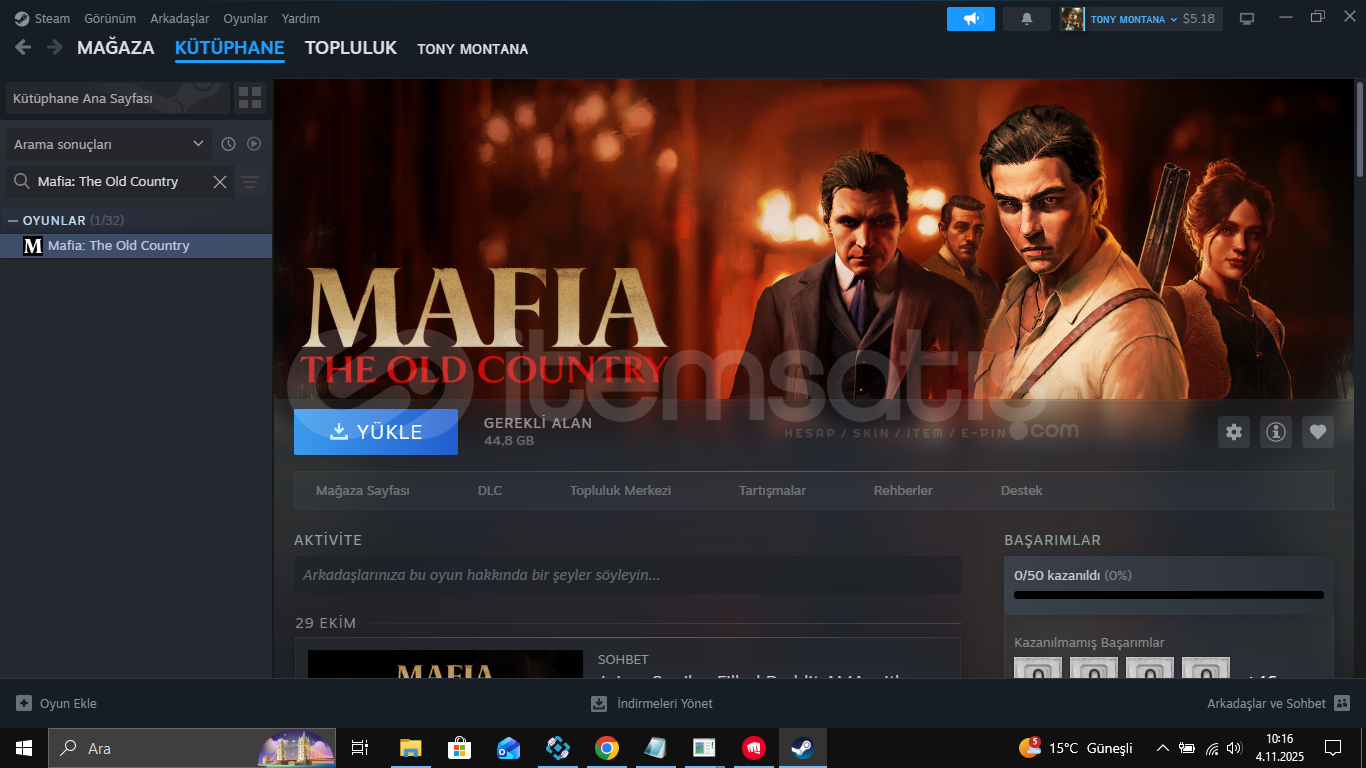Image resolution: width=1366 pixels, height=768 pixels.
Task: Open Microsoft Store from taskbar
Action: tap(459, 748)
